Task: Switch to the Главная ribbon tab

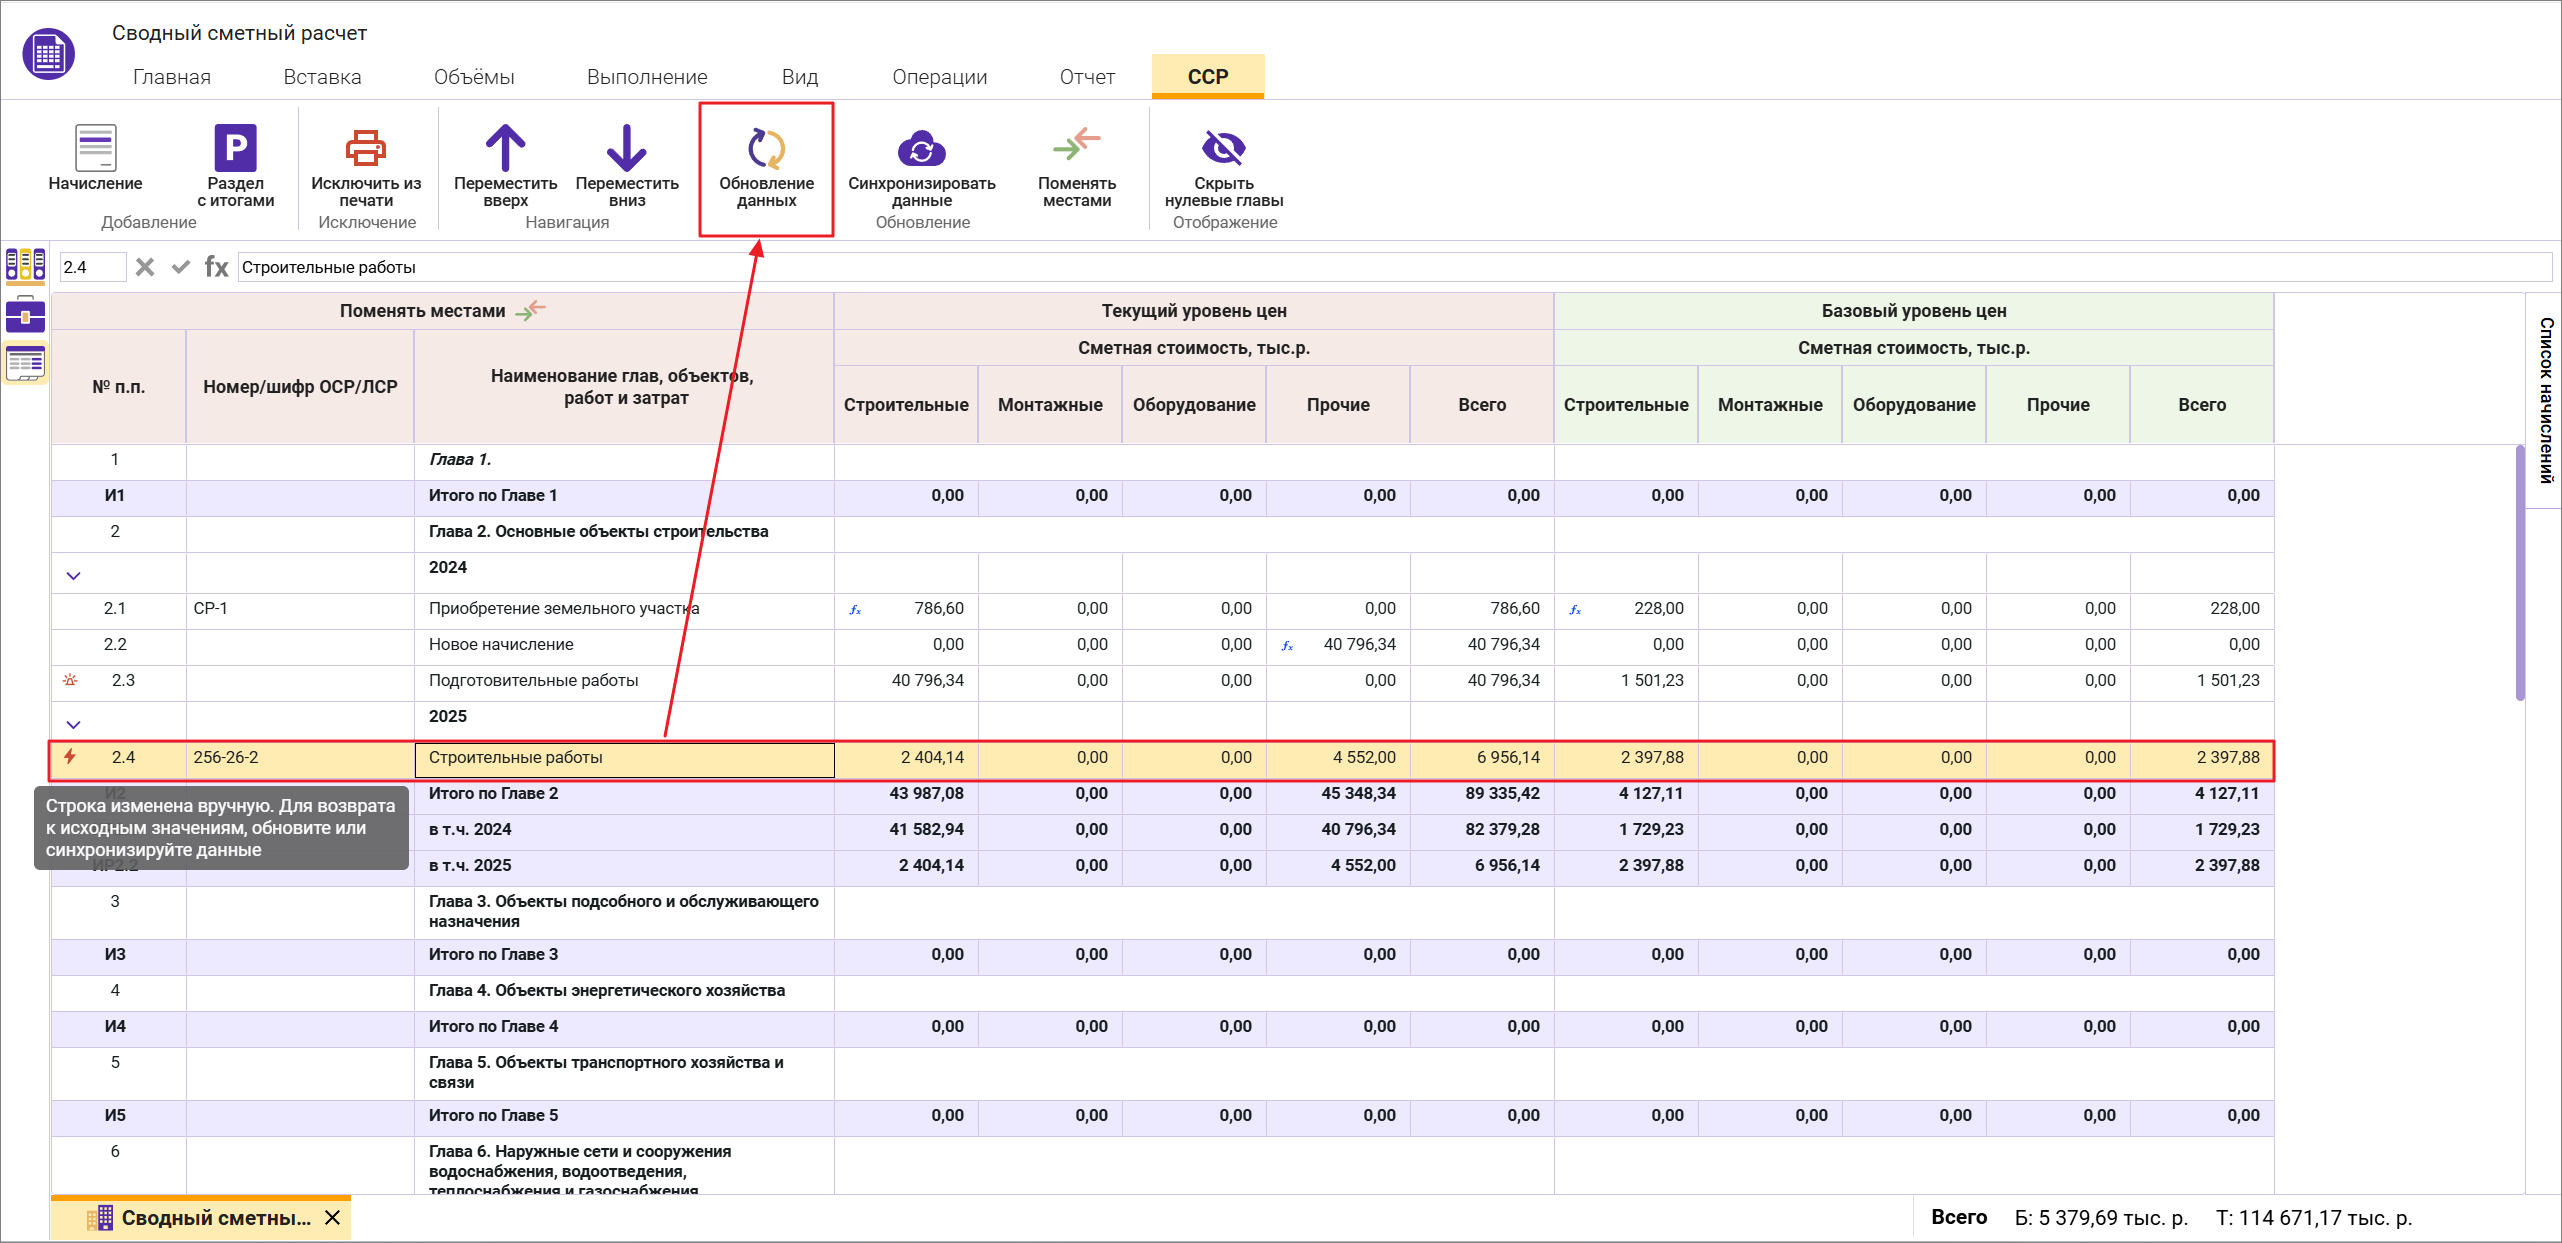Action: coord(172,77)
